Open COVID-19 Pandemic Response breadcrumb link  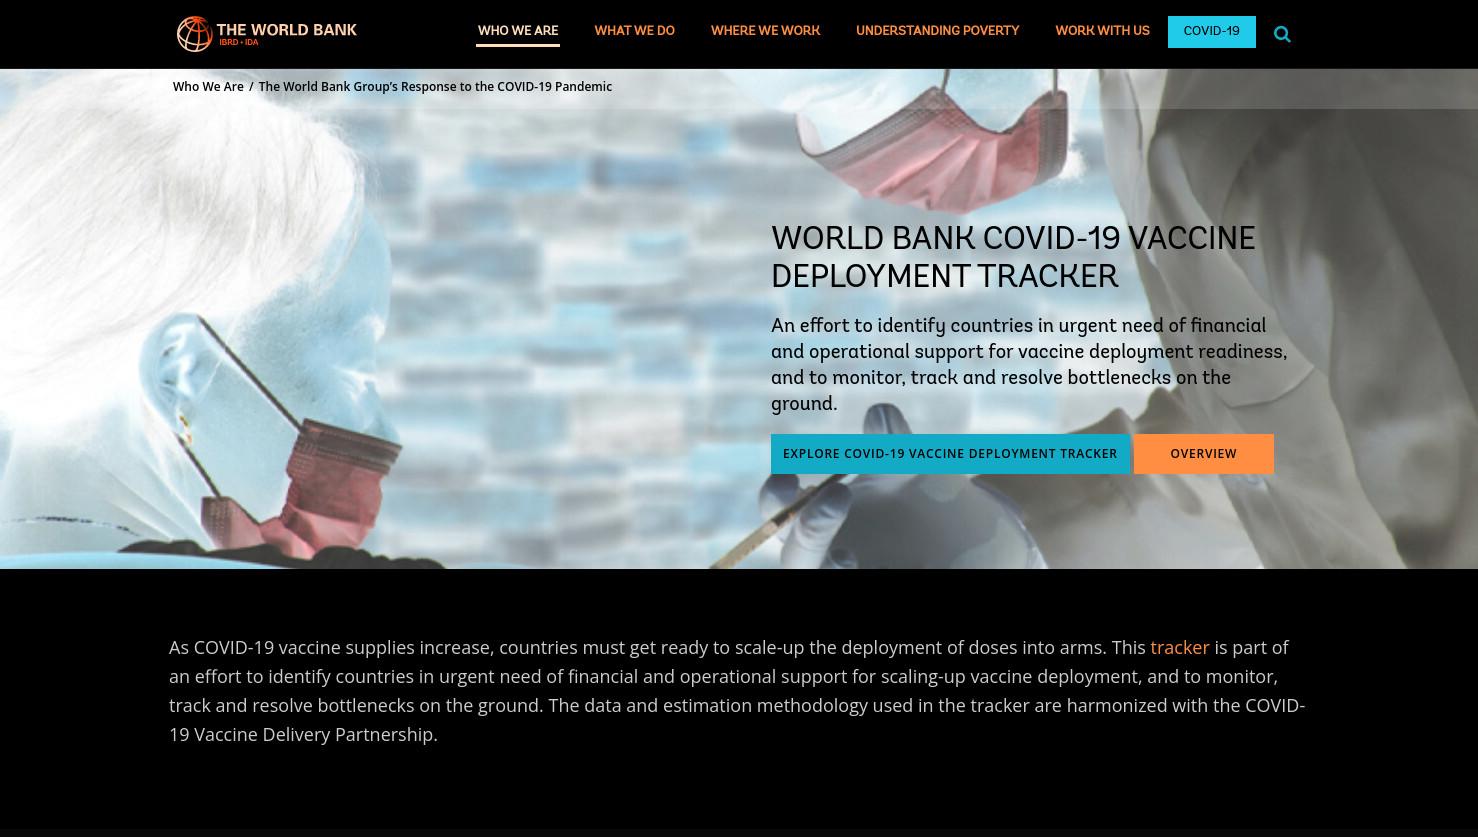435,87
